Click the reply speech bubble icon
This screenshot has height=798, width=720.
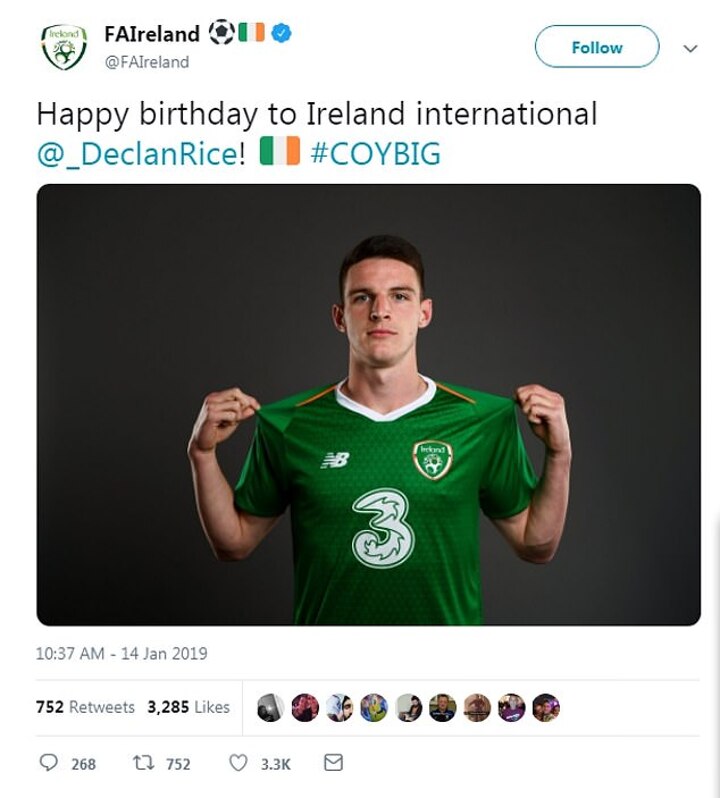click(49, 763)
